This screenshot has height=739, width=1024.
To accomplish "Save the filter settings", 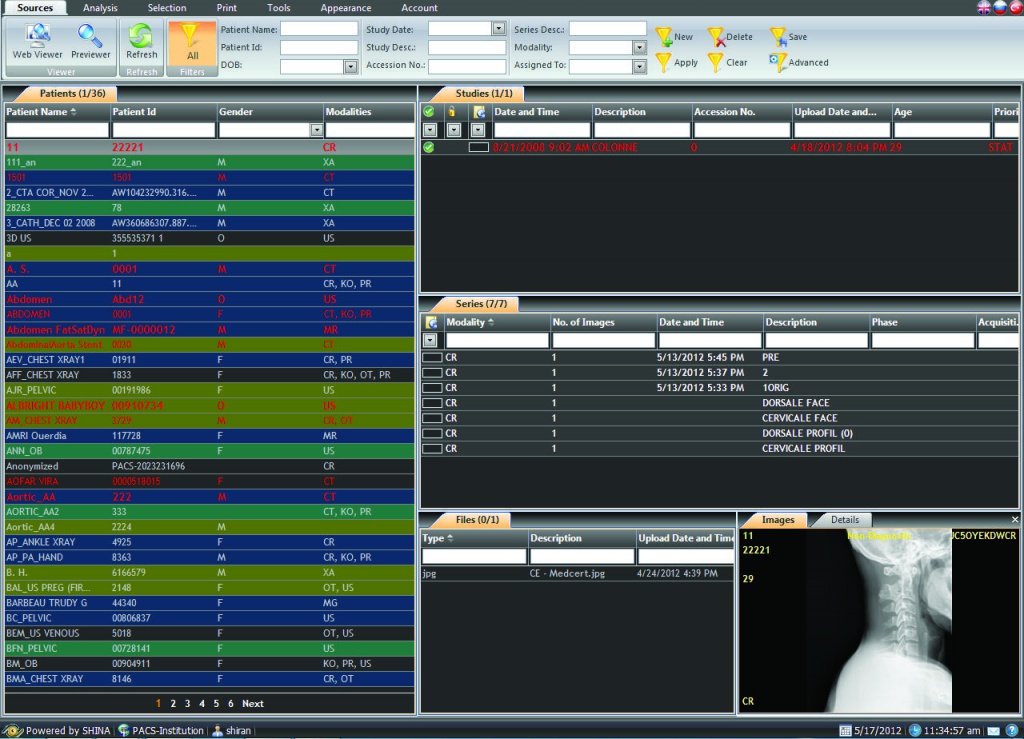I will click(788, 36).
